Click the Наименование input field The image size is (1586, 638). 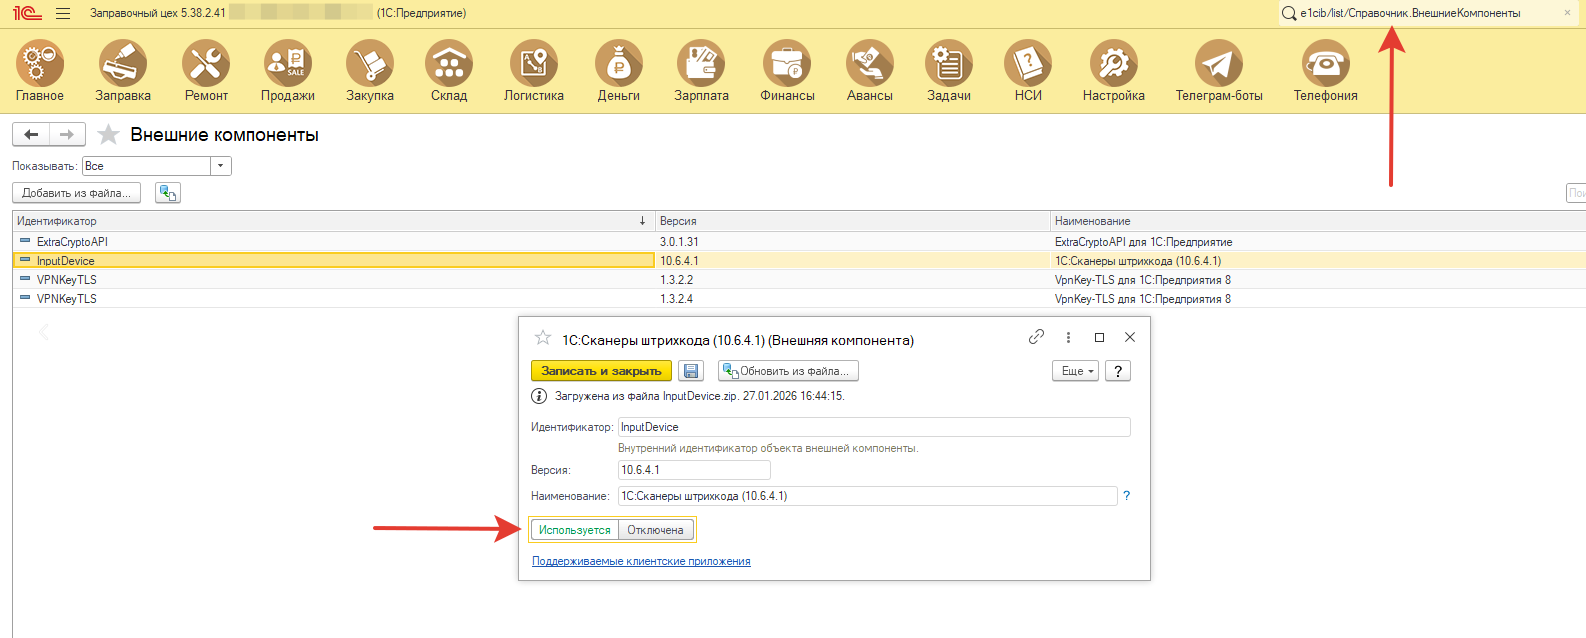[x=866, y=496]
